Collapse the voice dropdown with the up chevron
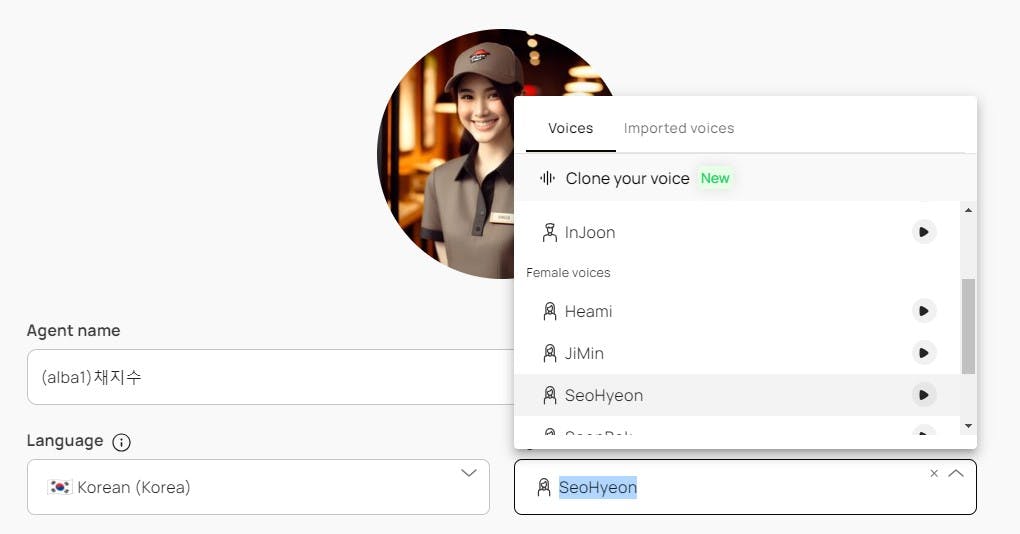1020x534 pixels. click(956, 474)
